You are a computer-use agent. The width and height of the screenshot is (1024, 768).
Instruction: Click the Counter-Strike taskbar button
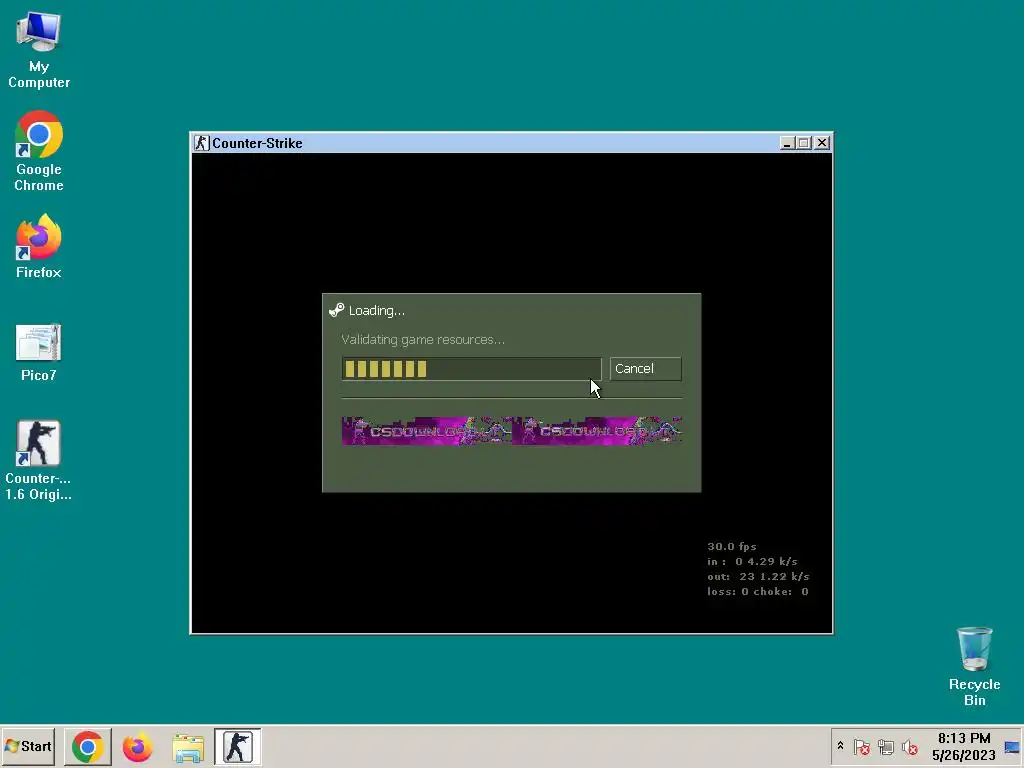(238, 746)
